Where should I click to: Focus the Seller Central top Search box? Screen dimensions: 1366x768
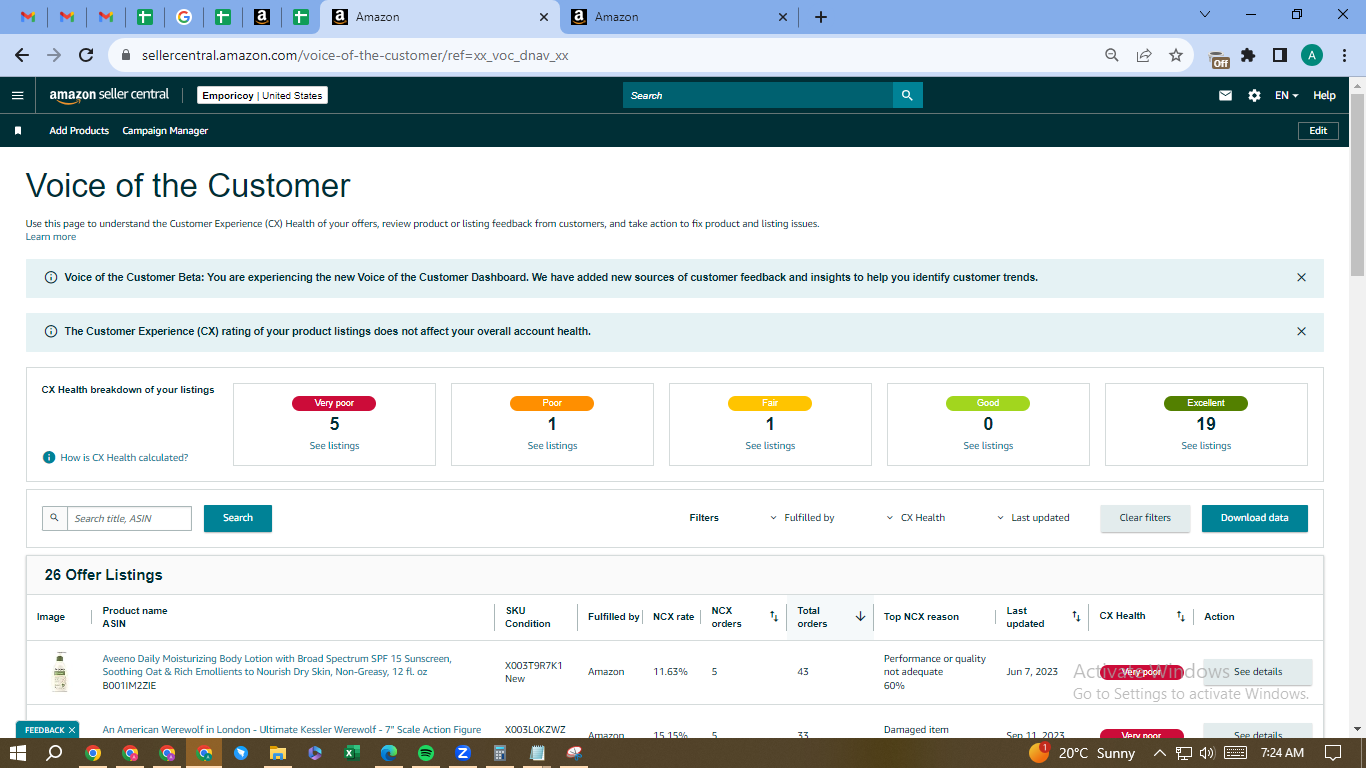pyautogui.click(x=758, y=95)
